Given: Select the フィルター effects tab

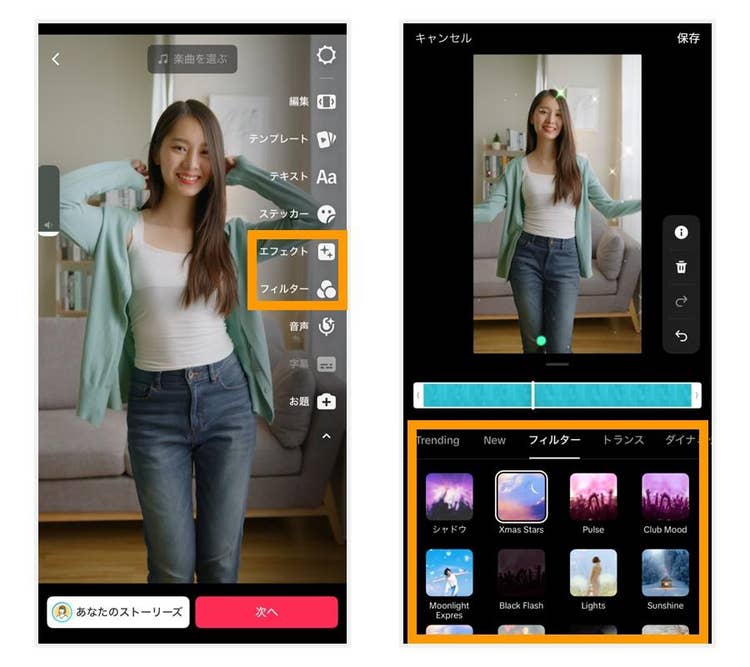Looking at the screenshot, I should [x=554, y=440].
